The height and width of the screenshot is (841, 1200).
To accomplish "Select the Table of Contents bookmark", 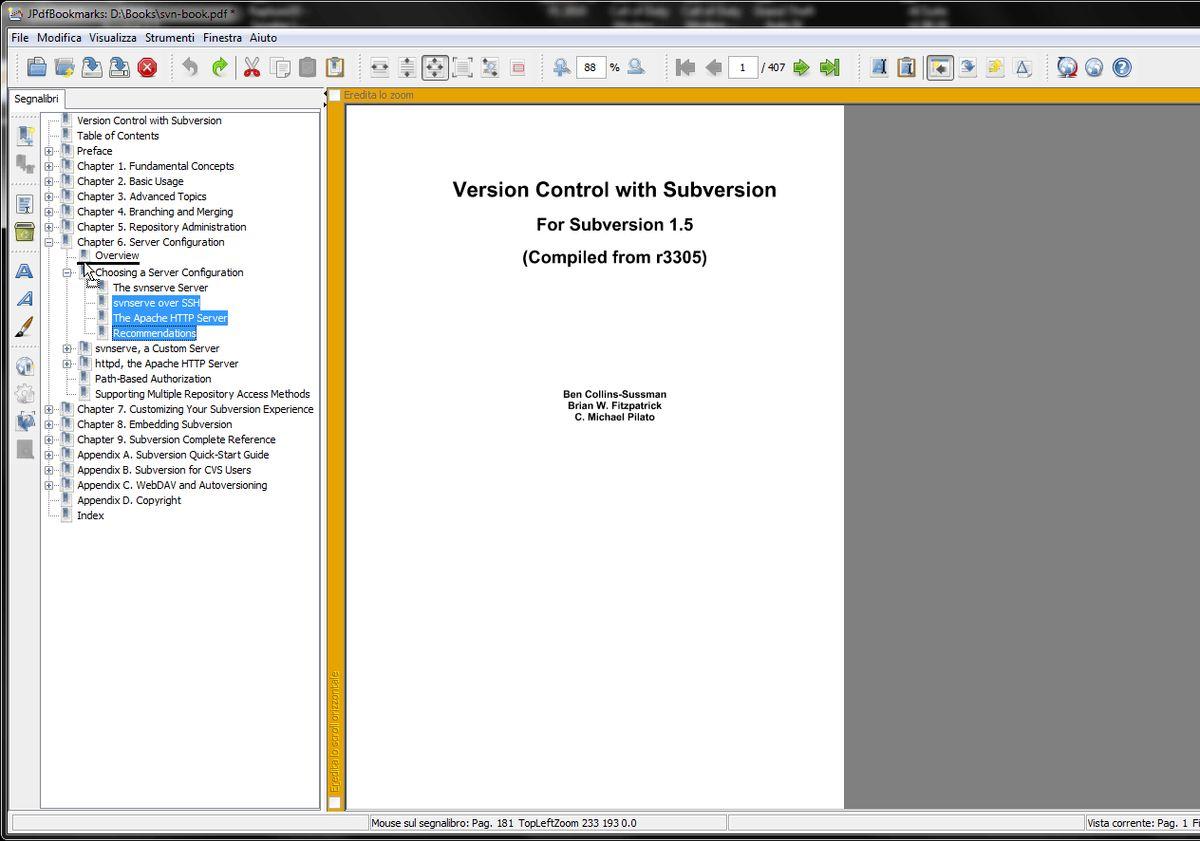I will coord(118,136).
